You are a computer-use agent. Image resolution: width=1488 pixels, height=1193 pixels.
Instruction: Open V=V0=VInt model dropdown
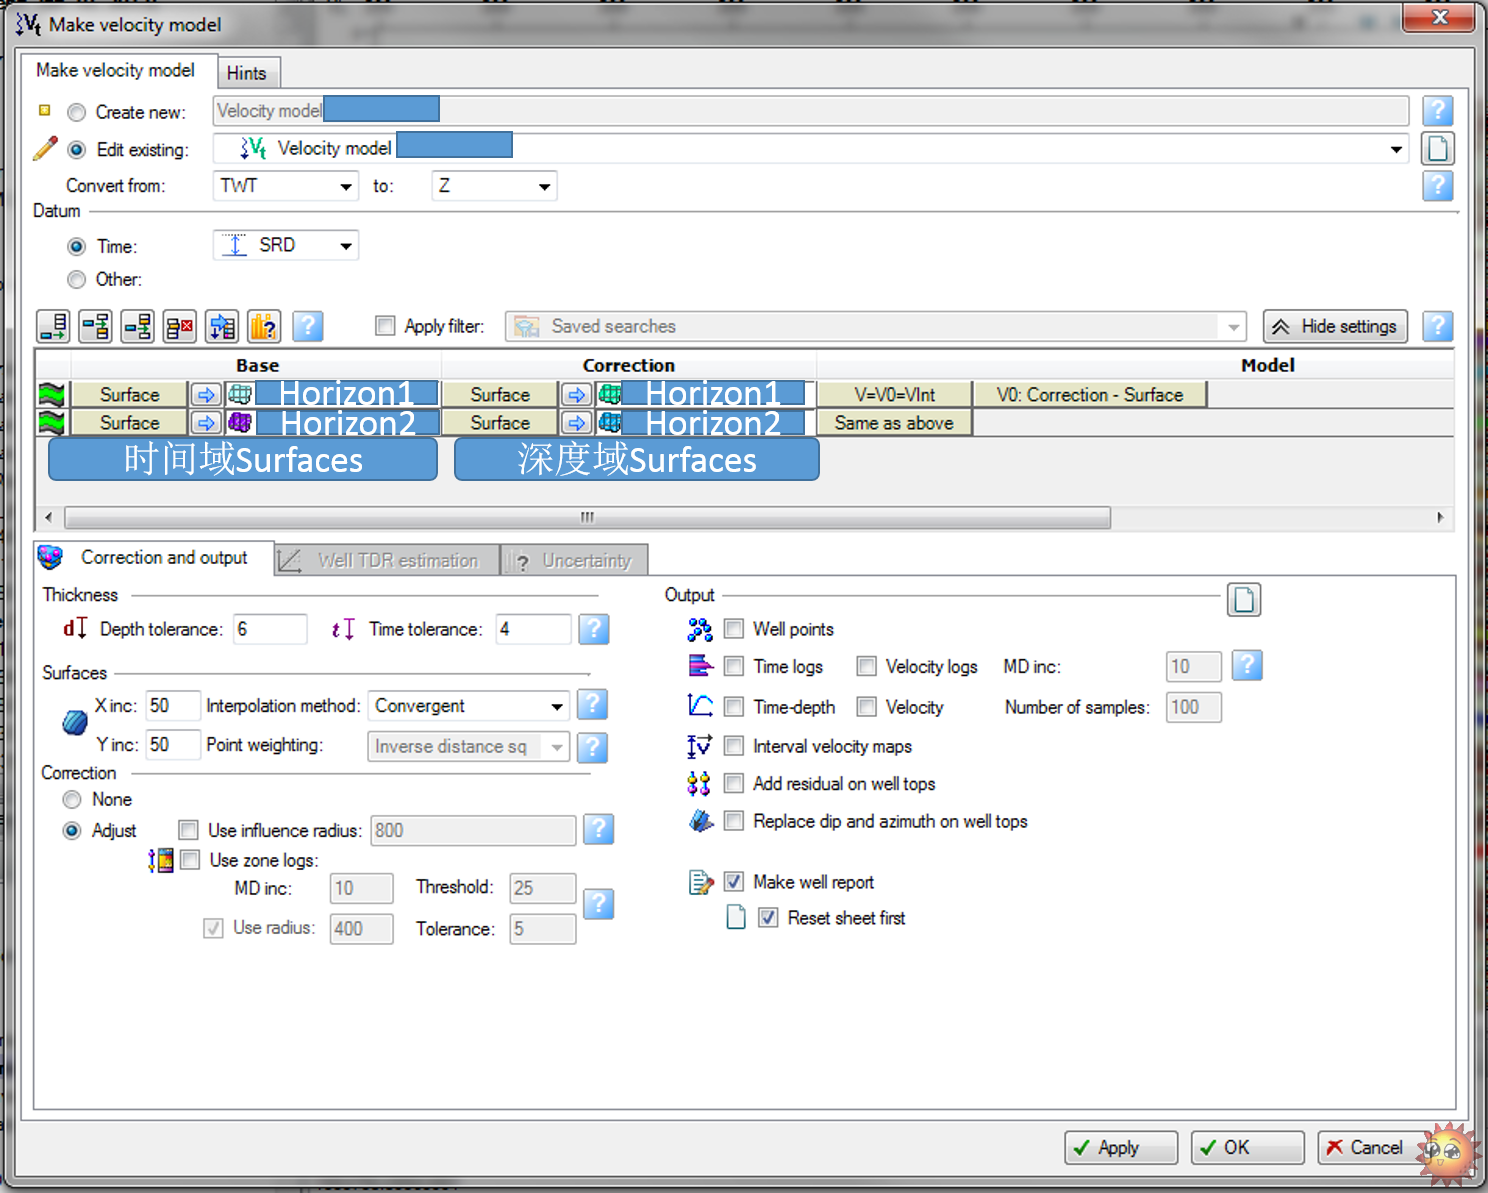click(894, 394)
